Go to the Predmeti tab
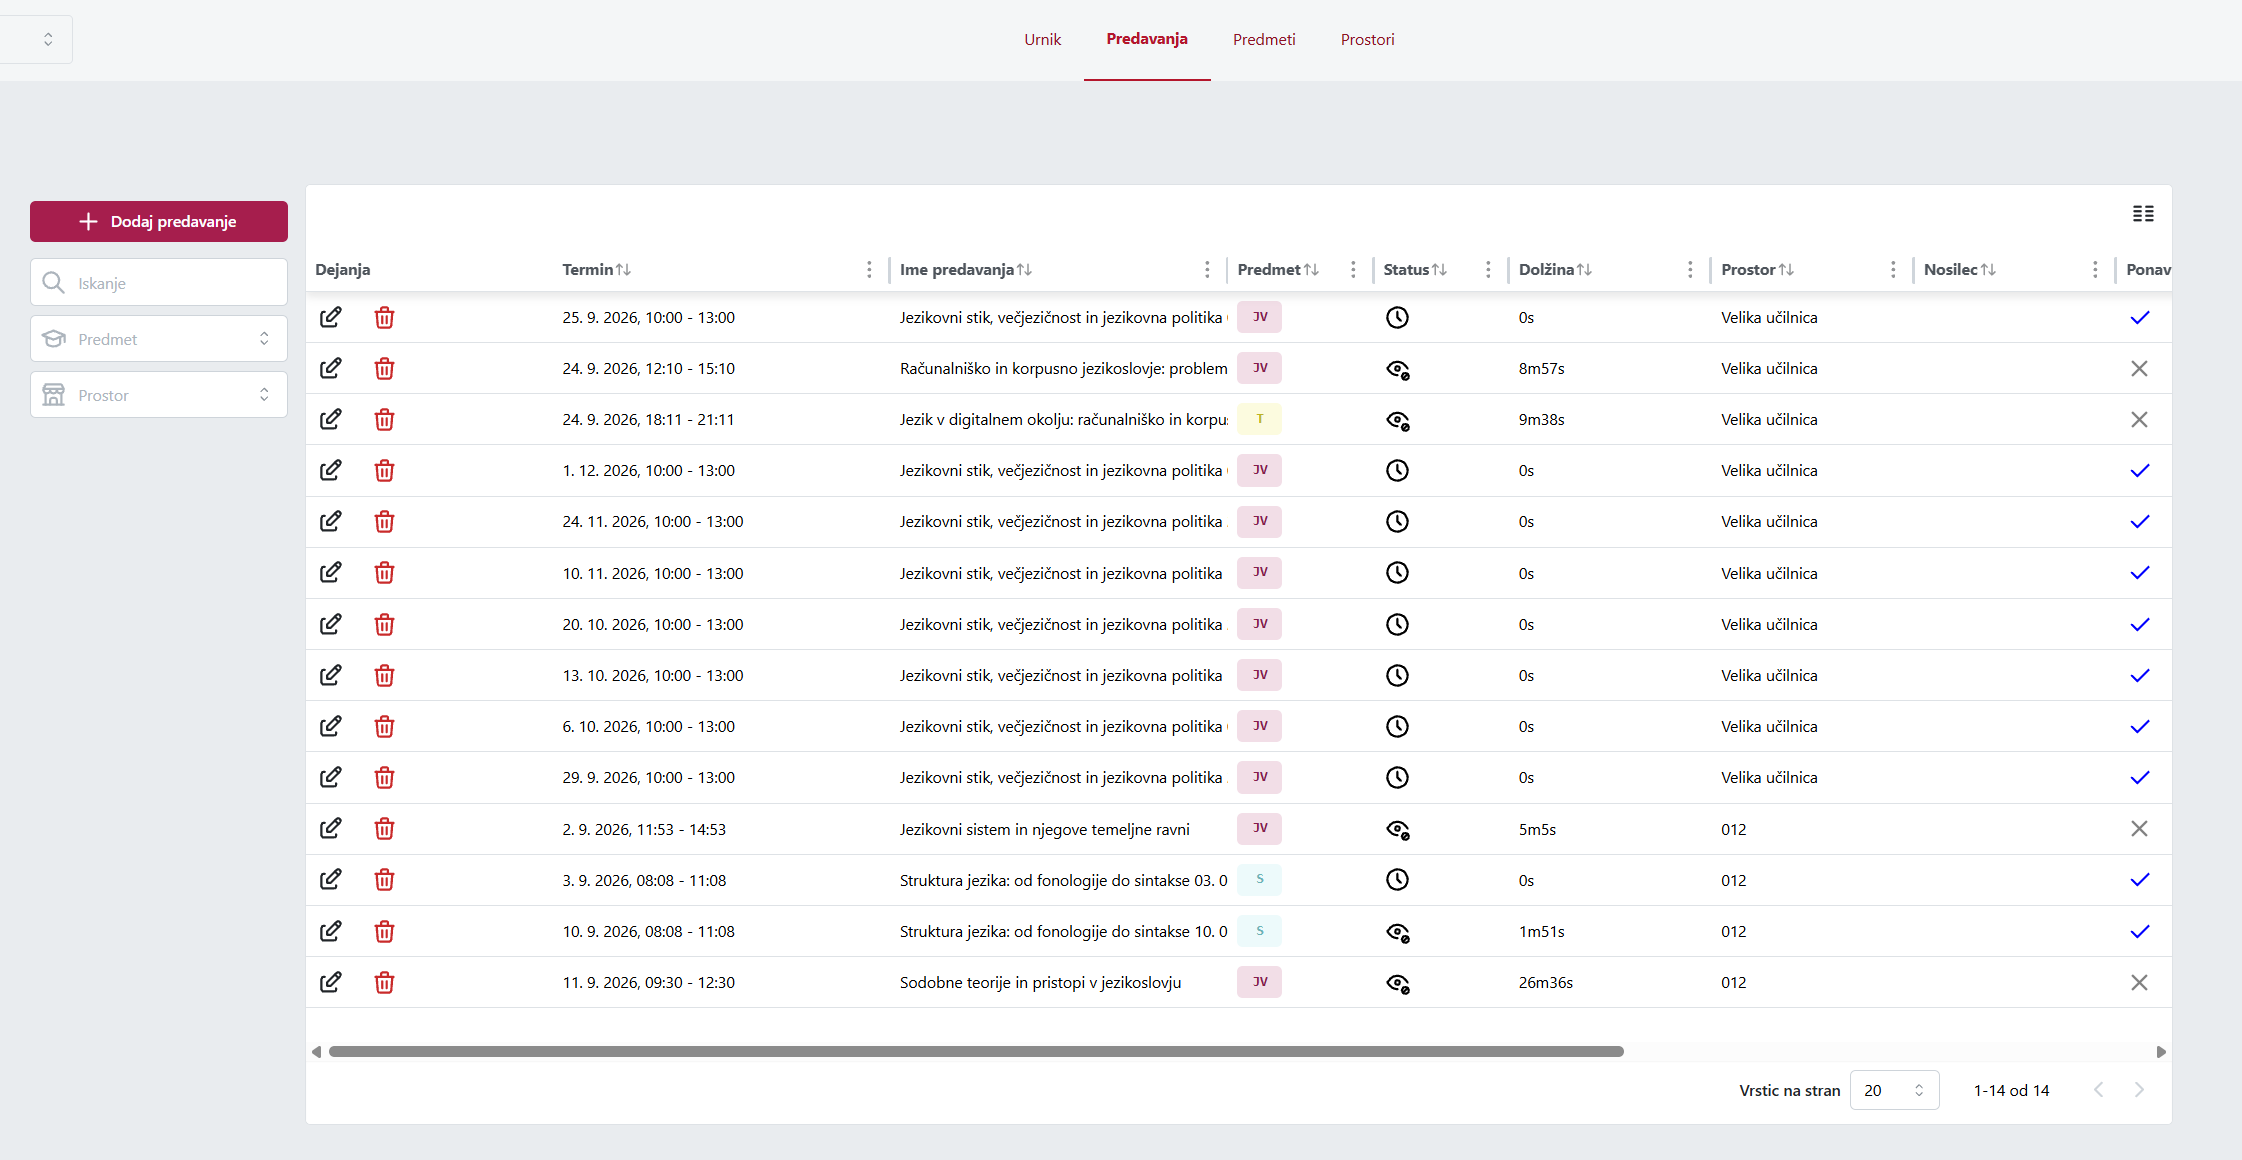The height and width of the screenshot is (1160, 2242). (1264, 39)
